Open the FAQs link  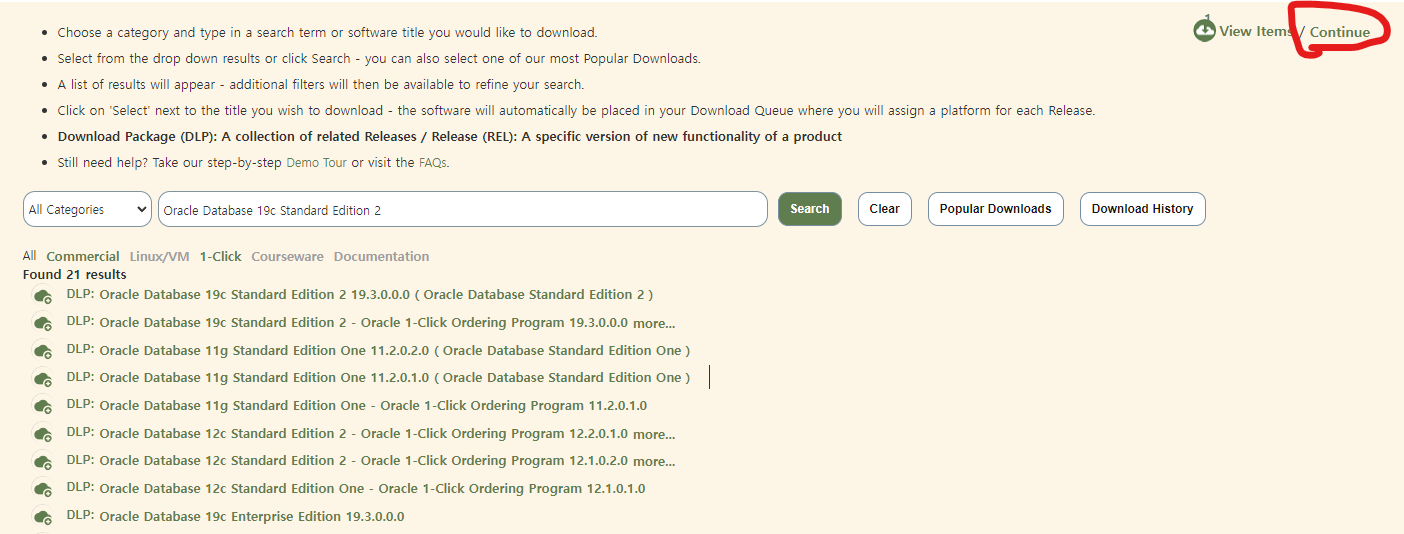[432, 162]
